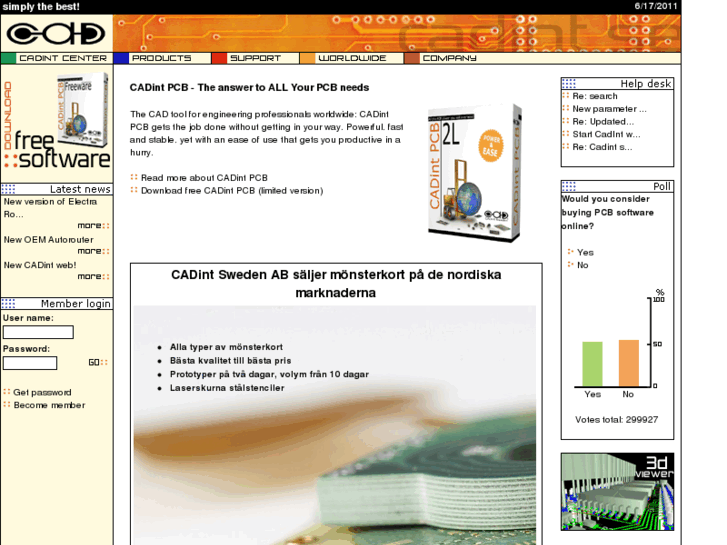Focus the Password input field

(x=30, y=363)
